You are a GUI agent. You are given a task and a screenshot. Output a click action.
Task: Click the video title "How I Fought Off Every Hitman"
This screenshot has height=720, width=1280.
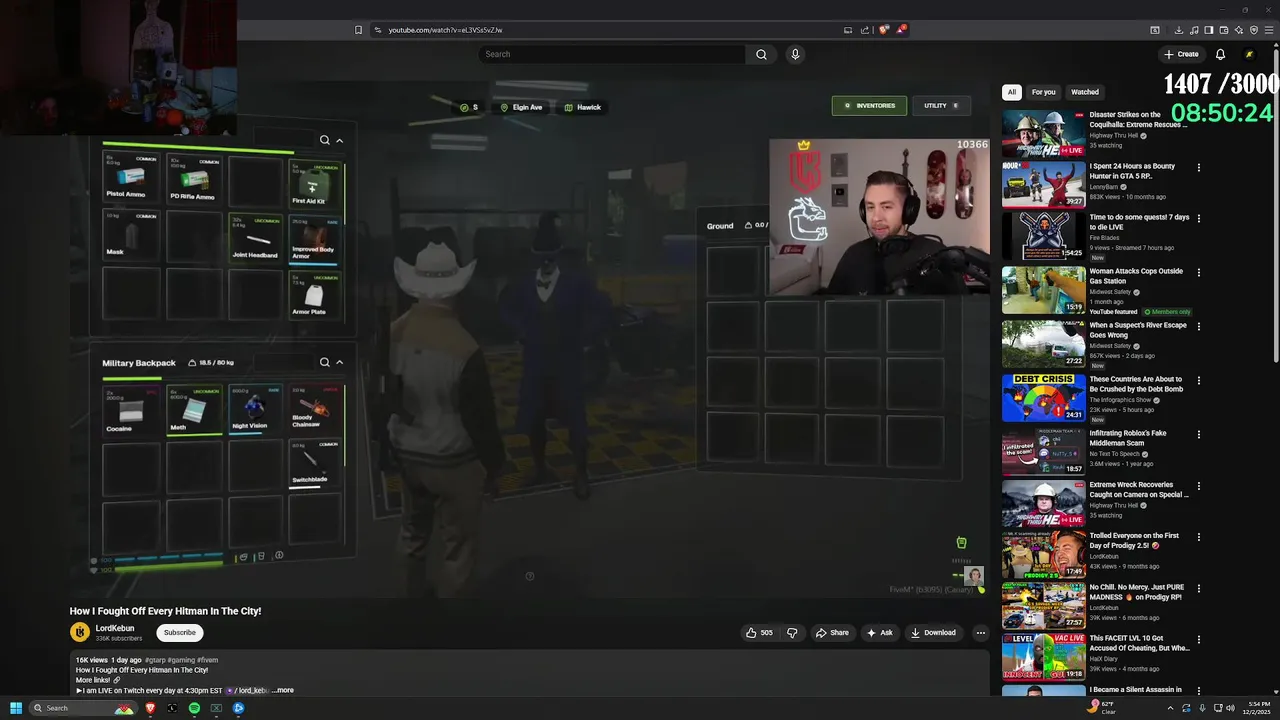[x=165, y=611]
